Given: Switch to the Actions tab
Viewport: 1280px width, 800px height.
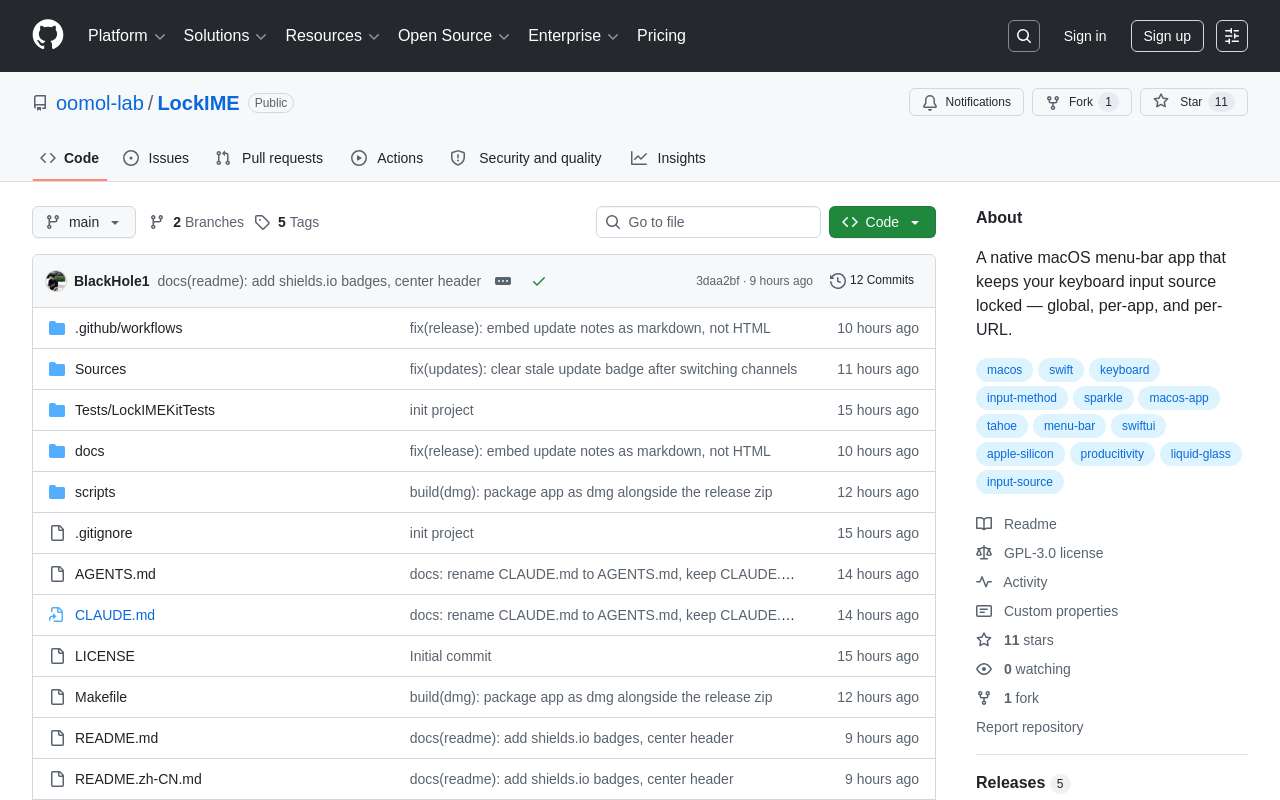Looking at the screenshot, I should coord(387,158).
